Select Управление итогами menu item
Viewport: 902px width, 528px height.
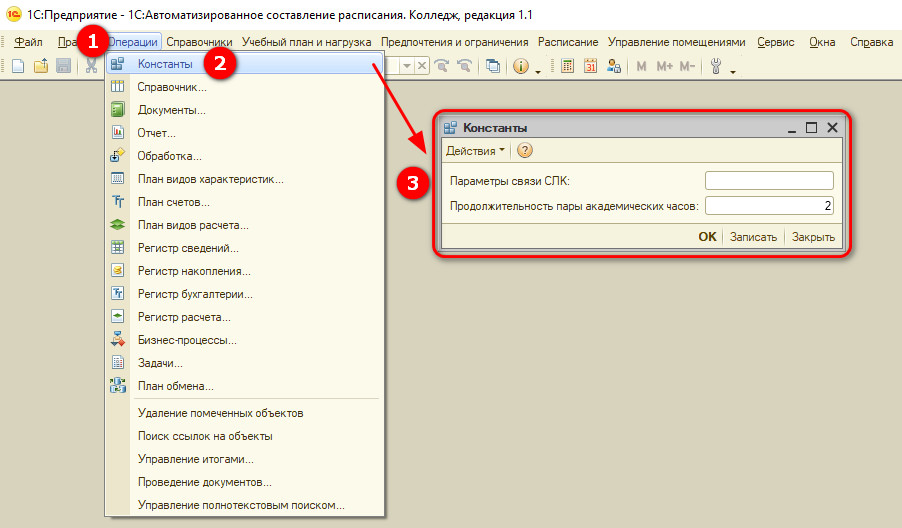pyautogui.click(x=244, y=459)
